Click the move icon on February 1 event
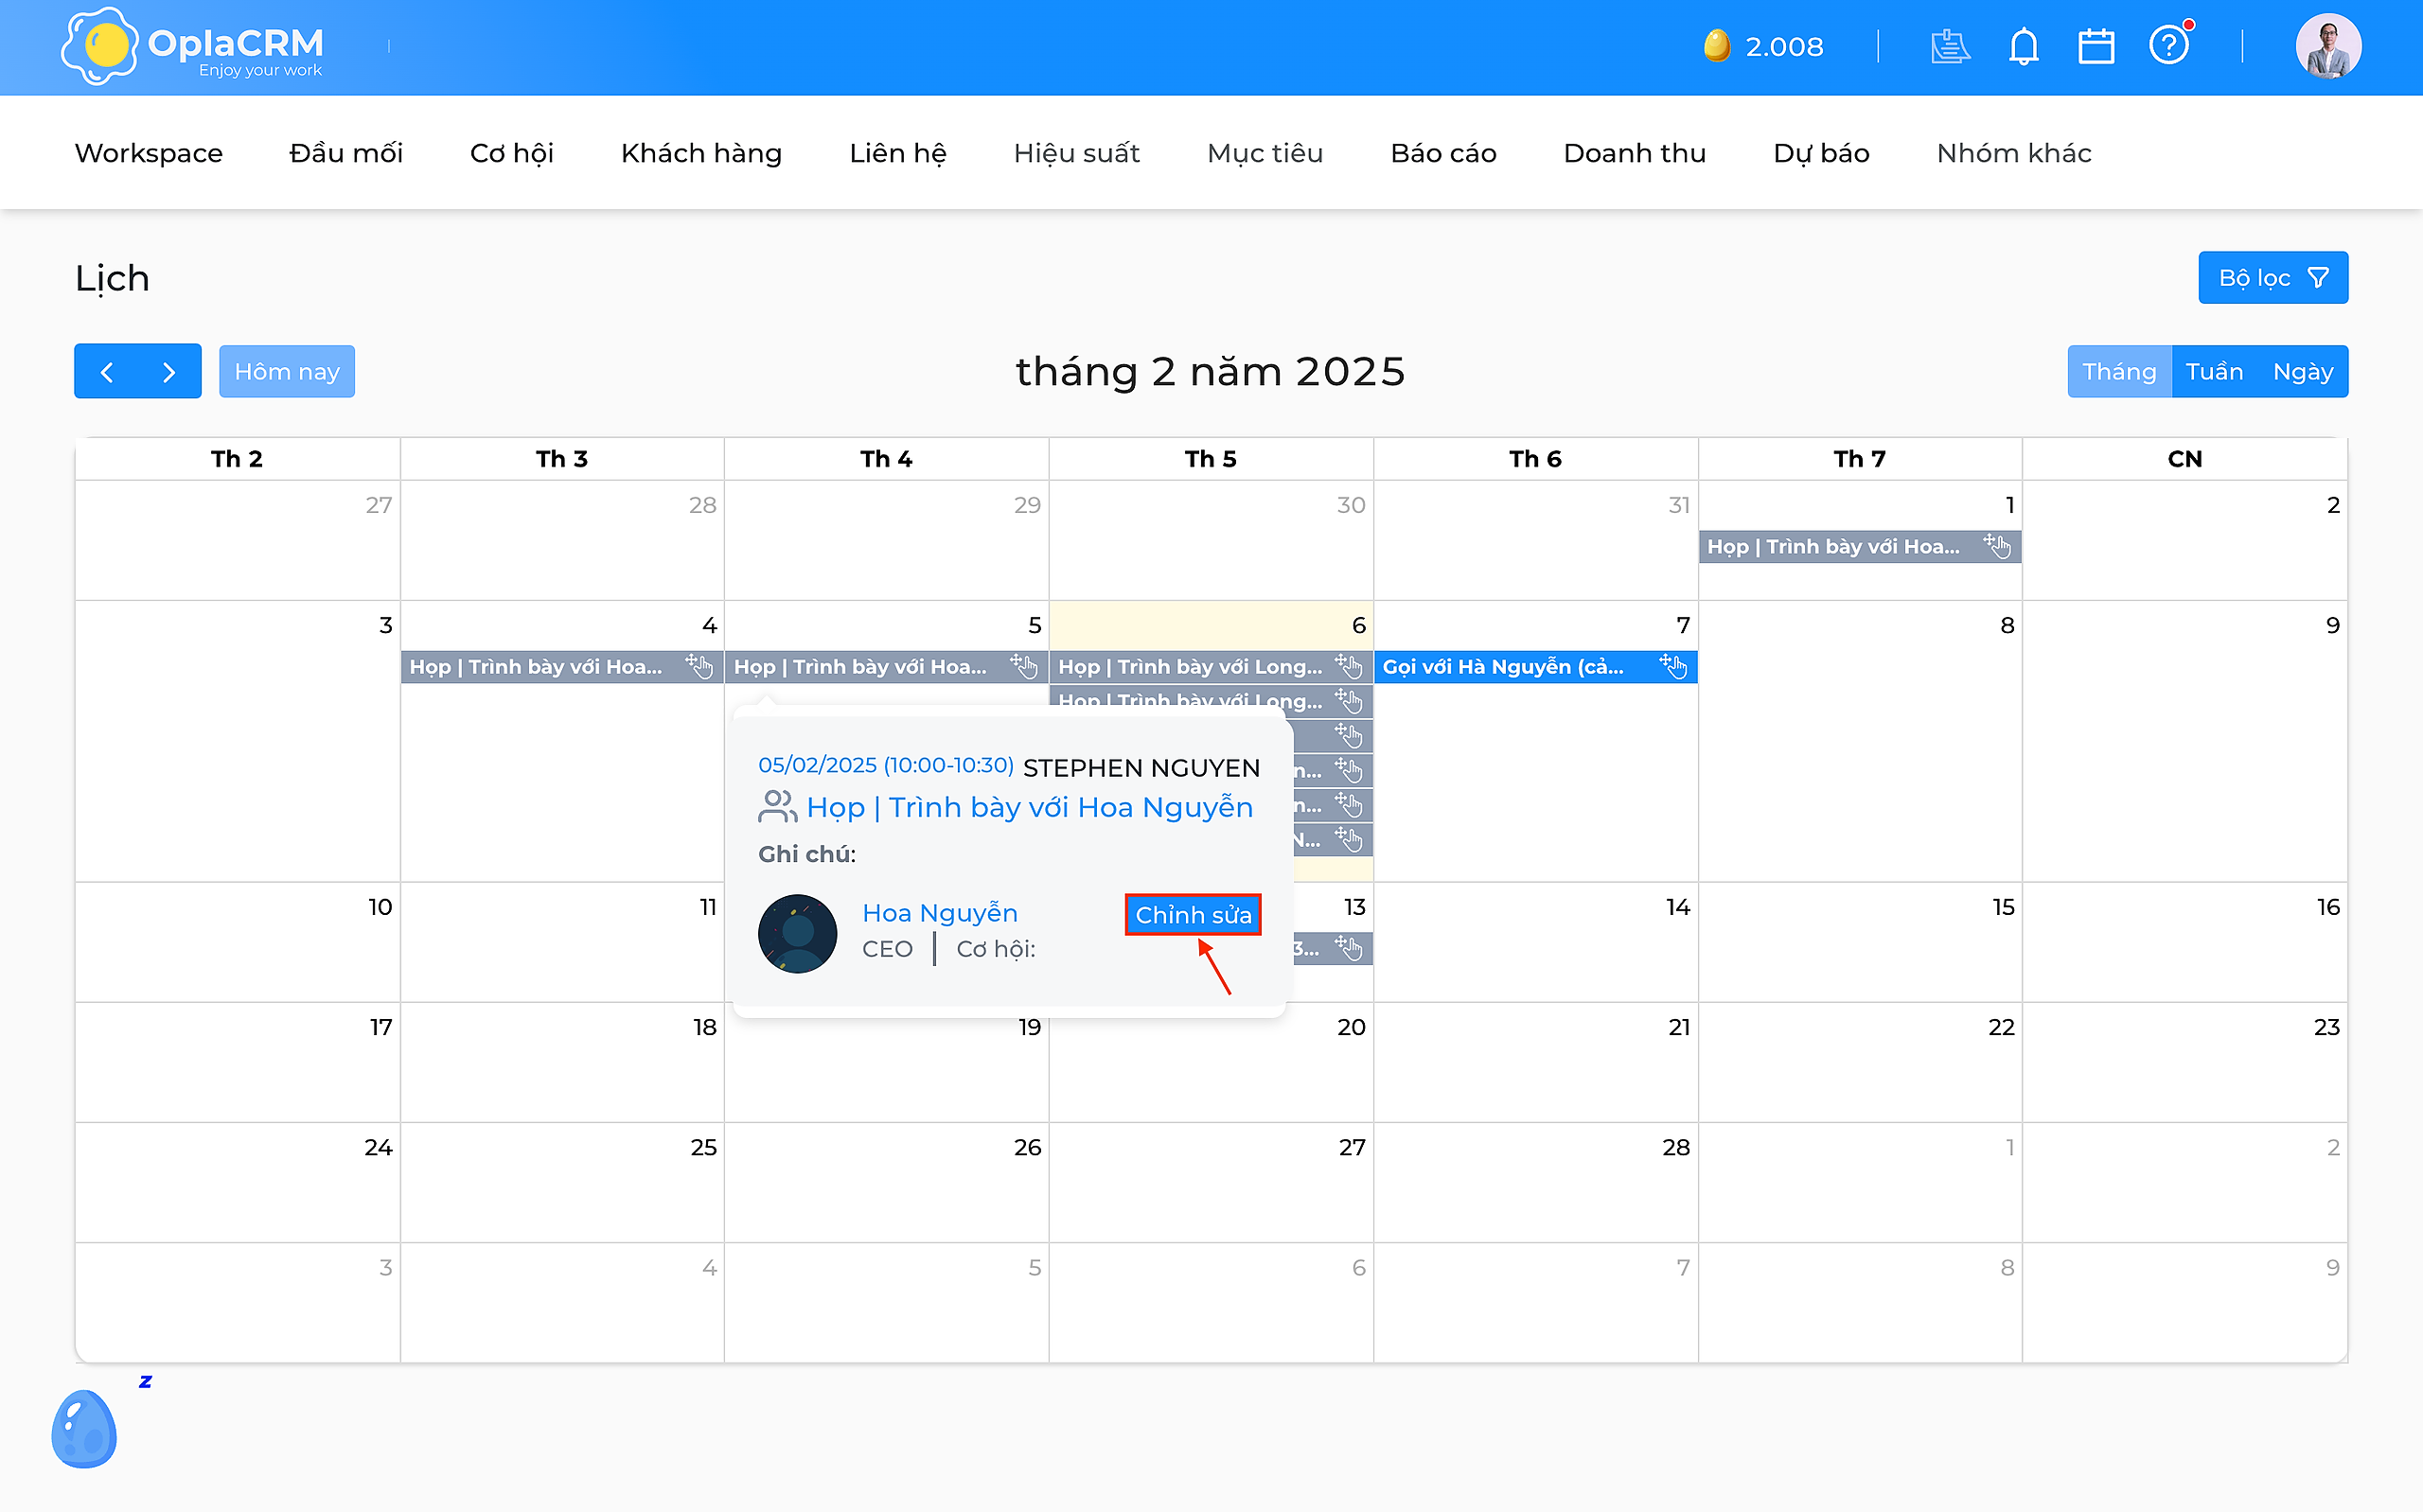 (x=1997, y=546)
